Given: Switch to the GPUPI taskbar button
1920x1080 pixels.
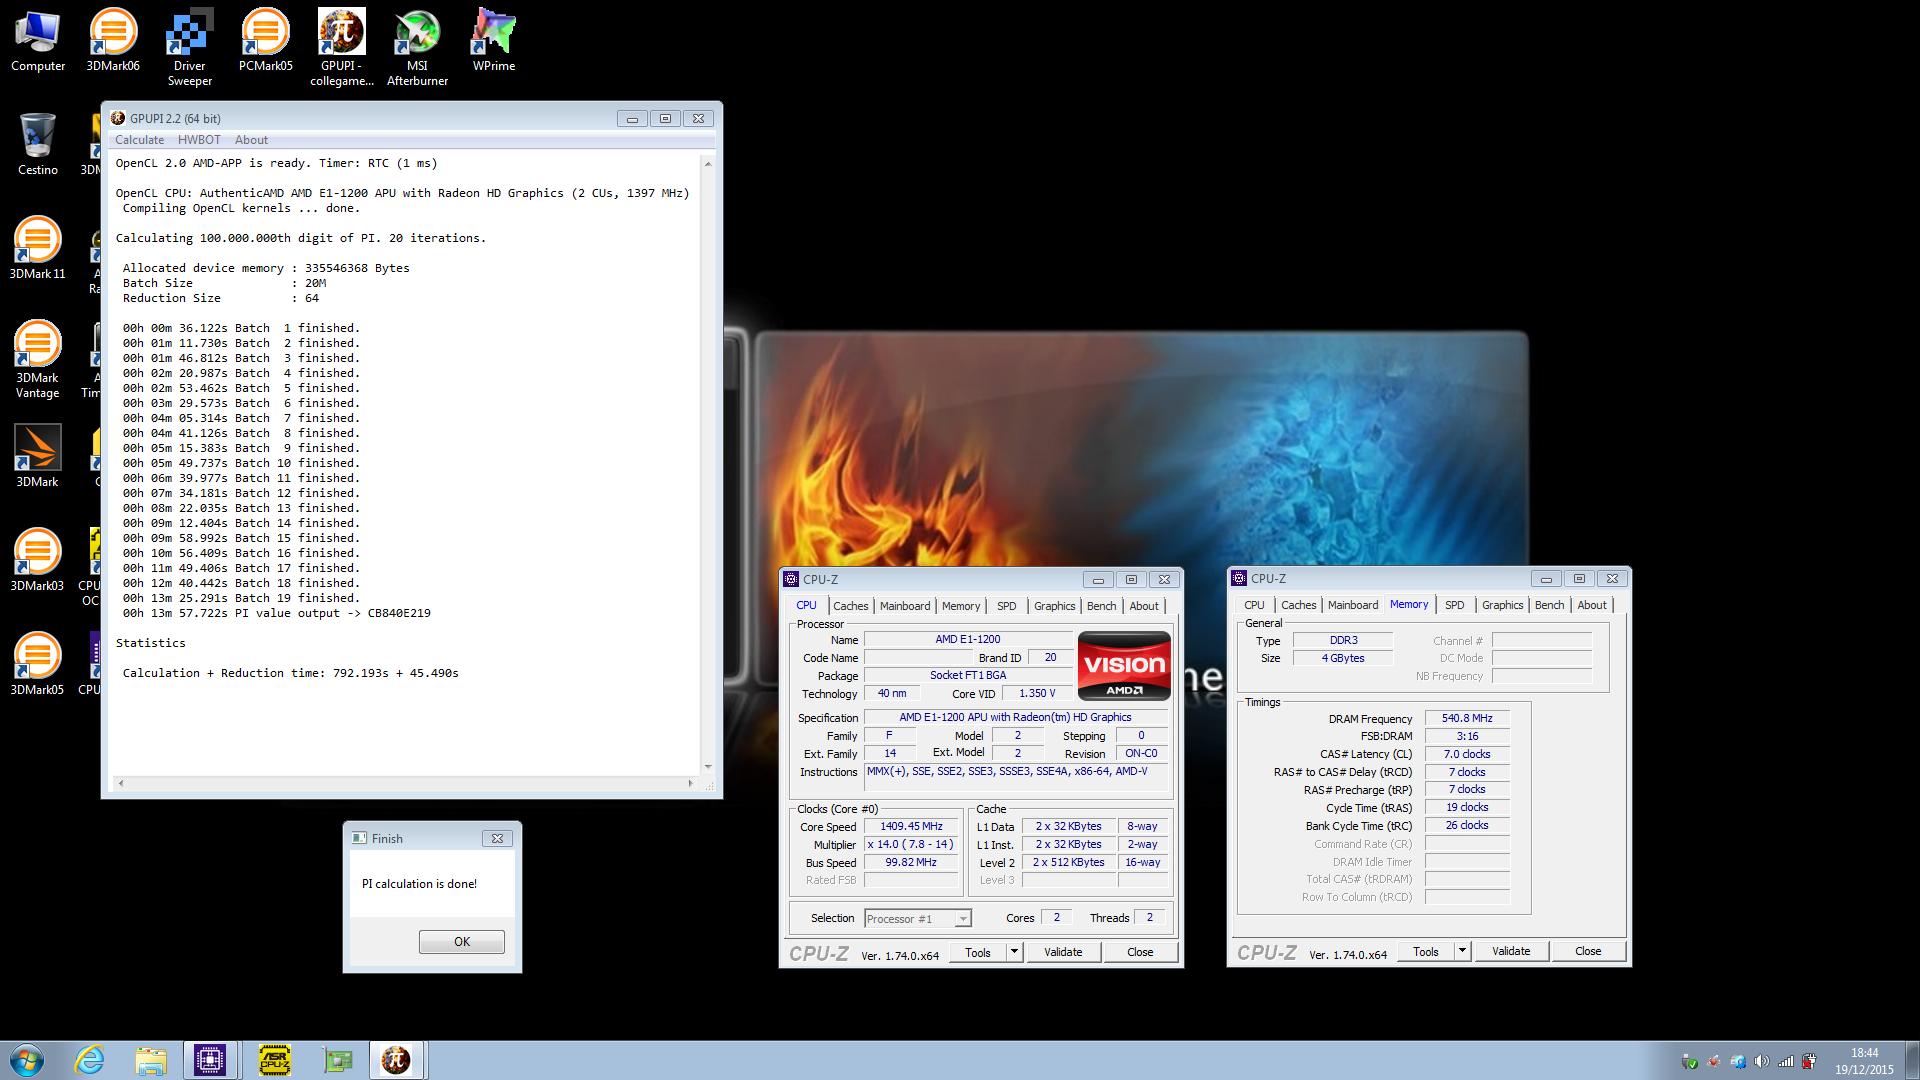Looking at the screenshot, I should click(x=397, y=1060).
